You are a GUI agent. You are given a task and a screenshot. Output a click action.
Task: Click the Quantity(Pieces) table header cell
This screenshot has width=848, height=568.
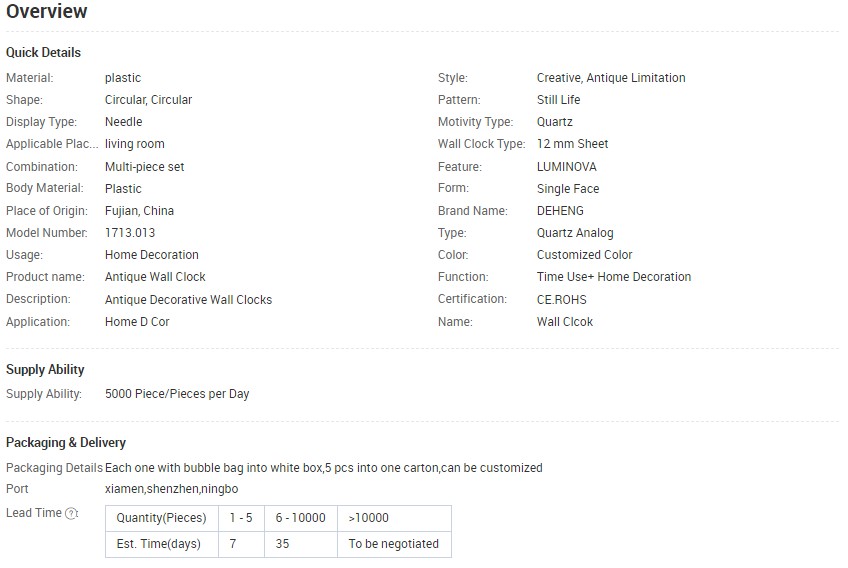point(162,518)
